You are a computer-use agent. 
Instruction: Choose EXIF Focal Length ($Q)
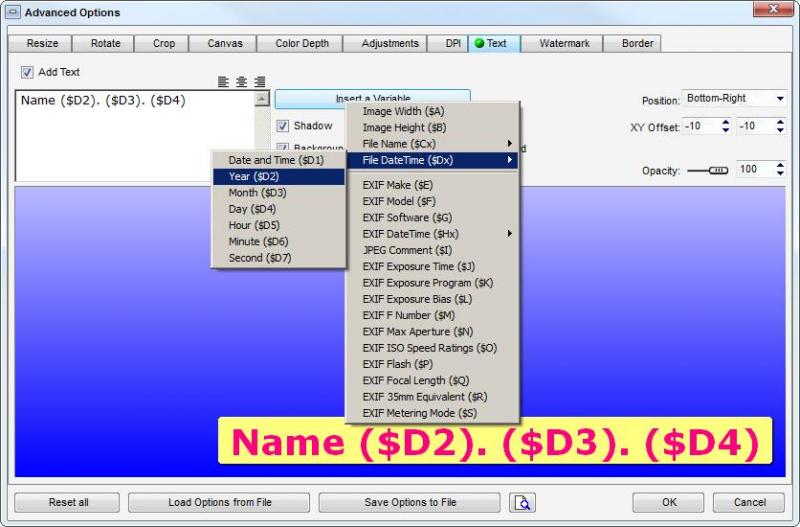432,381
